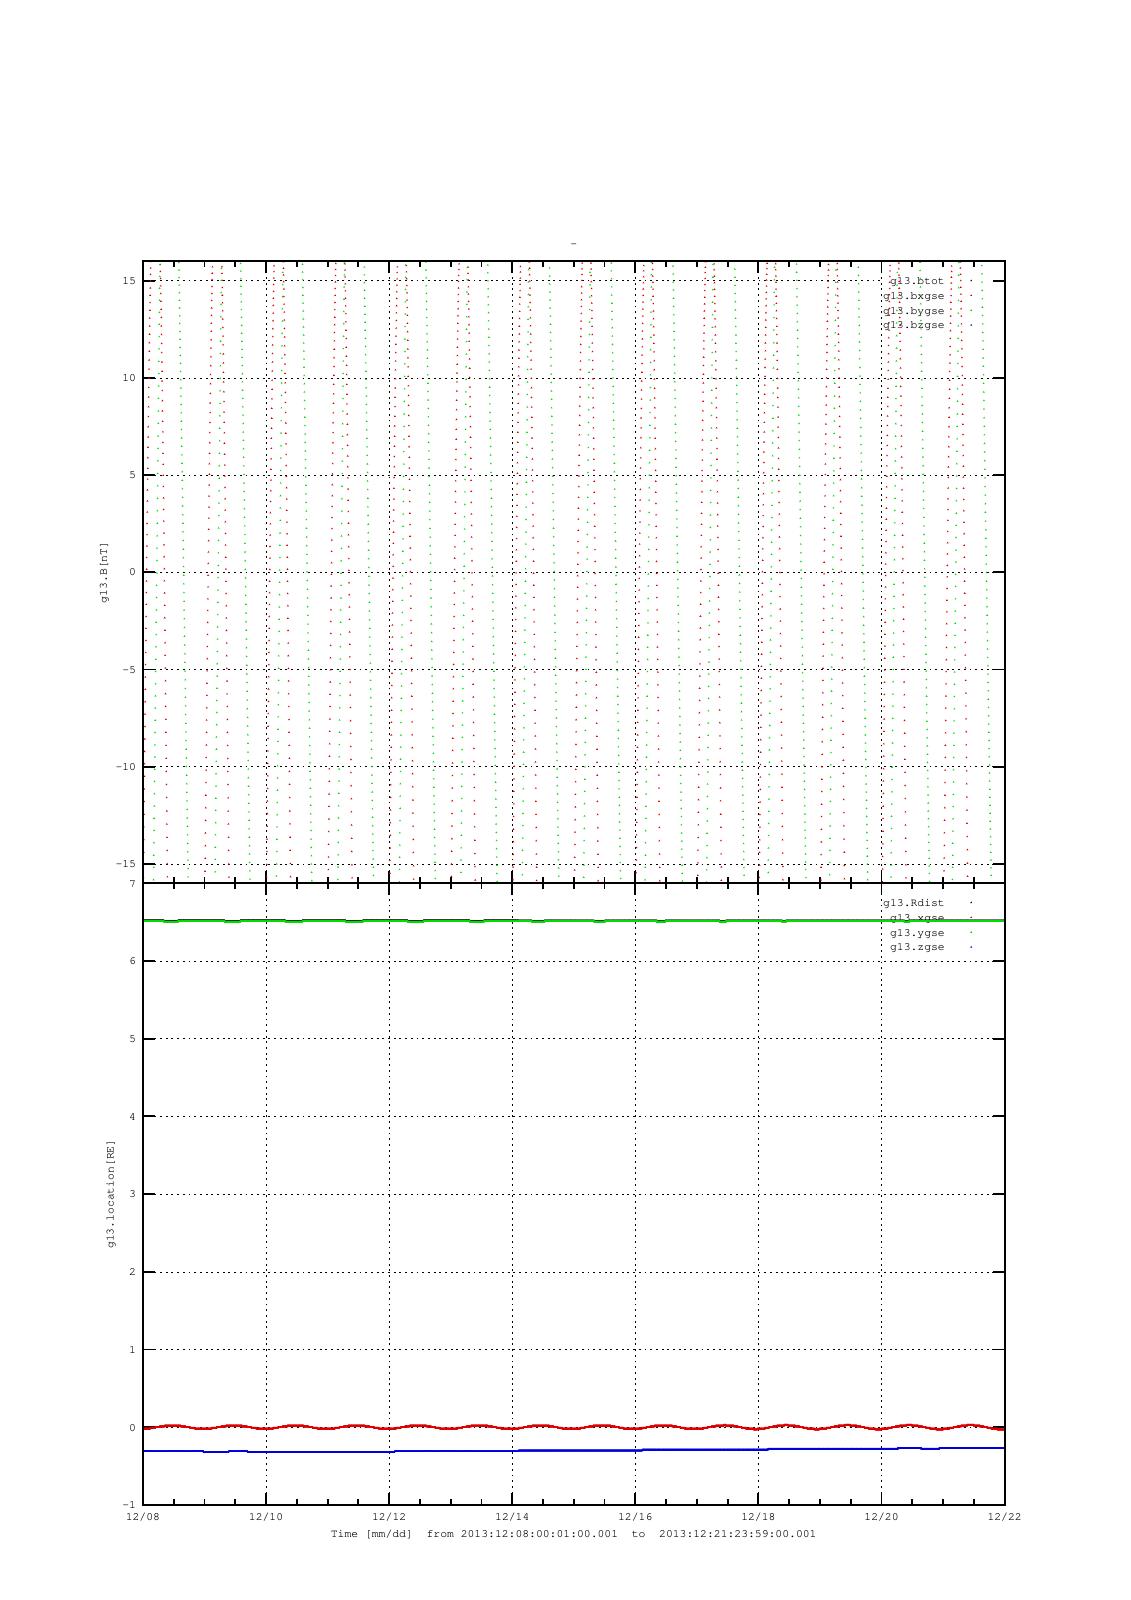Click the −10 tick on the B[nT] axis
The height and width of the screenshot is (1600, 1131).
click(126, 767)
